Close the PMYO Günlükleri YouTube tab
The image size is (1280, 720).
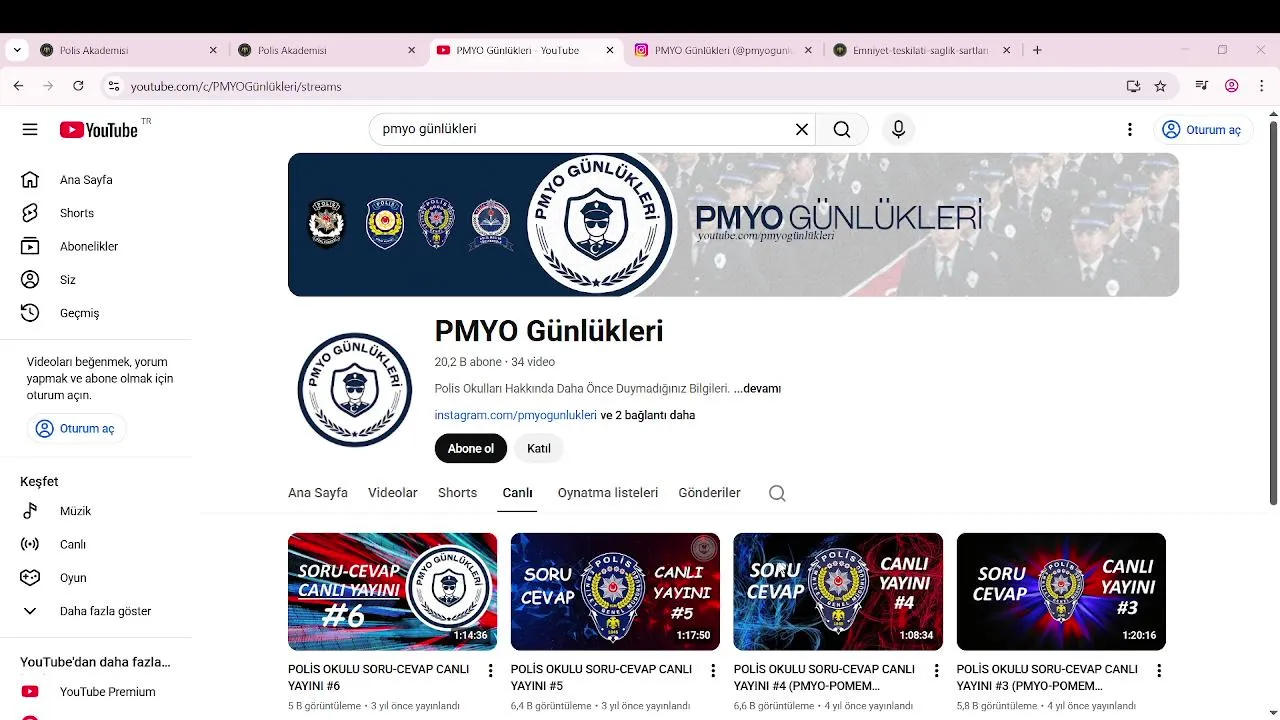point(610,50)
